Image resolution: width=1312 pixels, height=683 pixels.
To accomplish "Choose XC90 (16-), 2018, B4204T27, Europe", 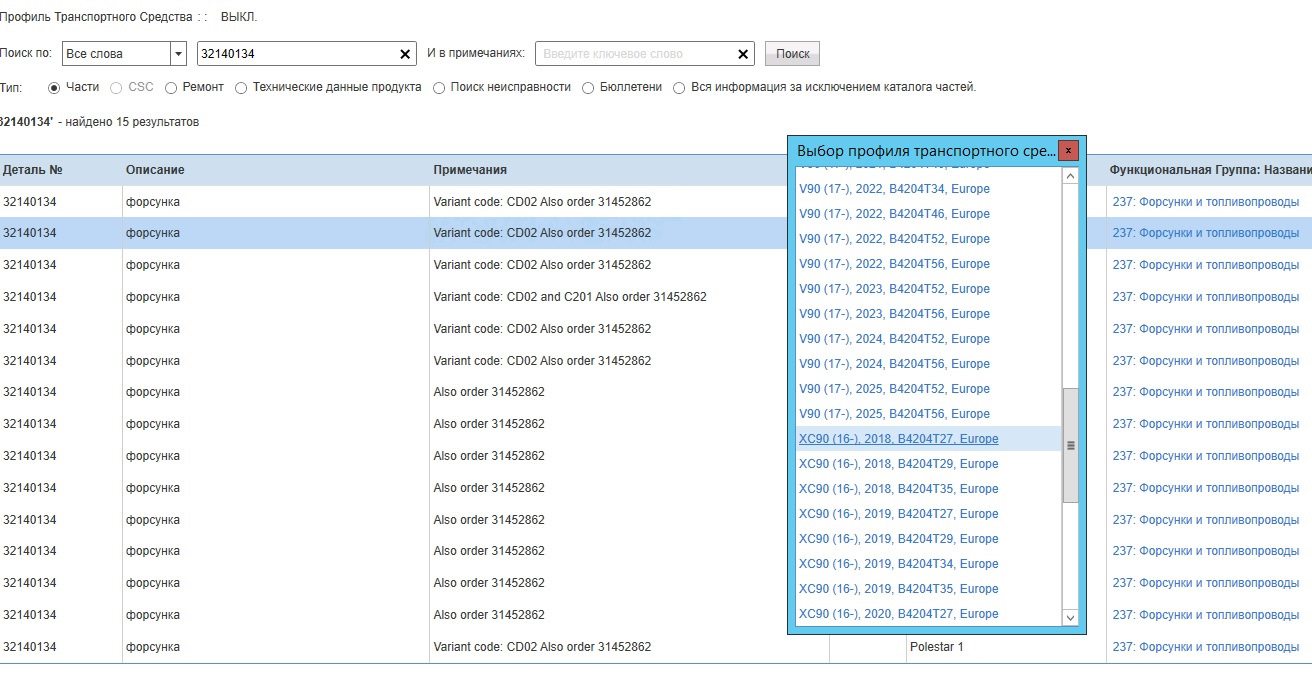I will point(898,439).
